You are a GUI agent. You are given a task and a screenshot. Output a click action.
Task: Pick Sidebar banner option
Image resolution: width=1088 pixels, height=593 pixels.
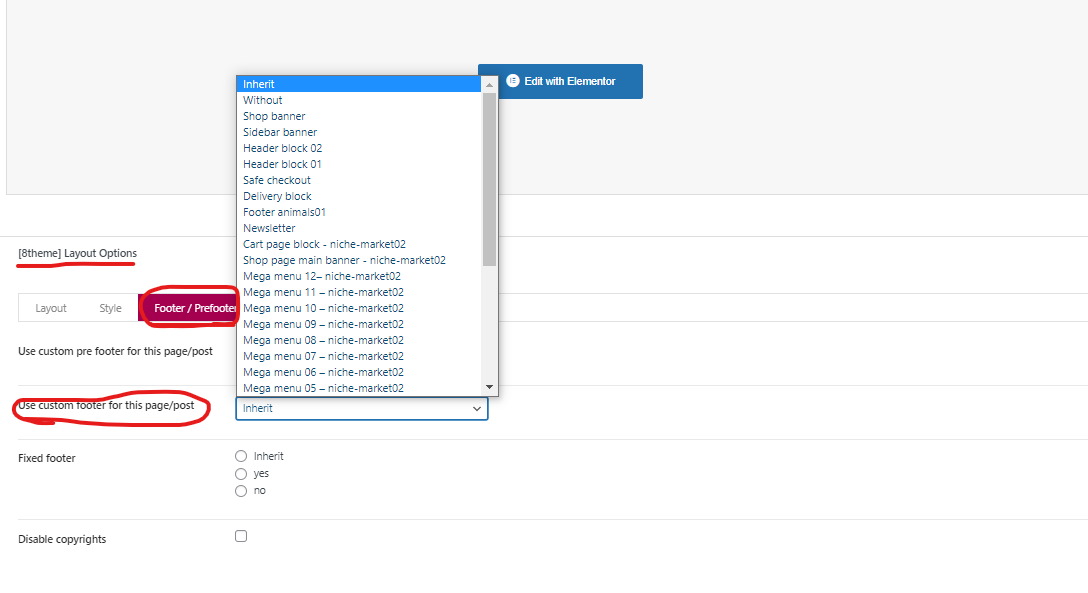click(x=359, y=132)
